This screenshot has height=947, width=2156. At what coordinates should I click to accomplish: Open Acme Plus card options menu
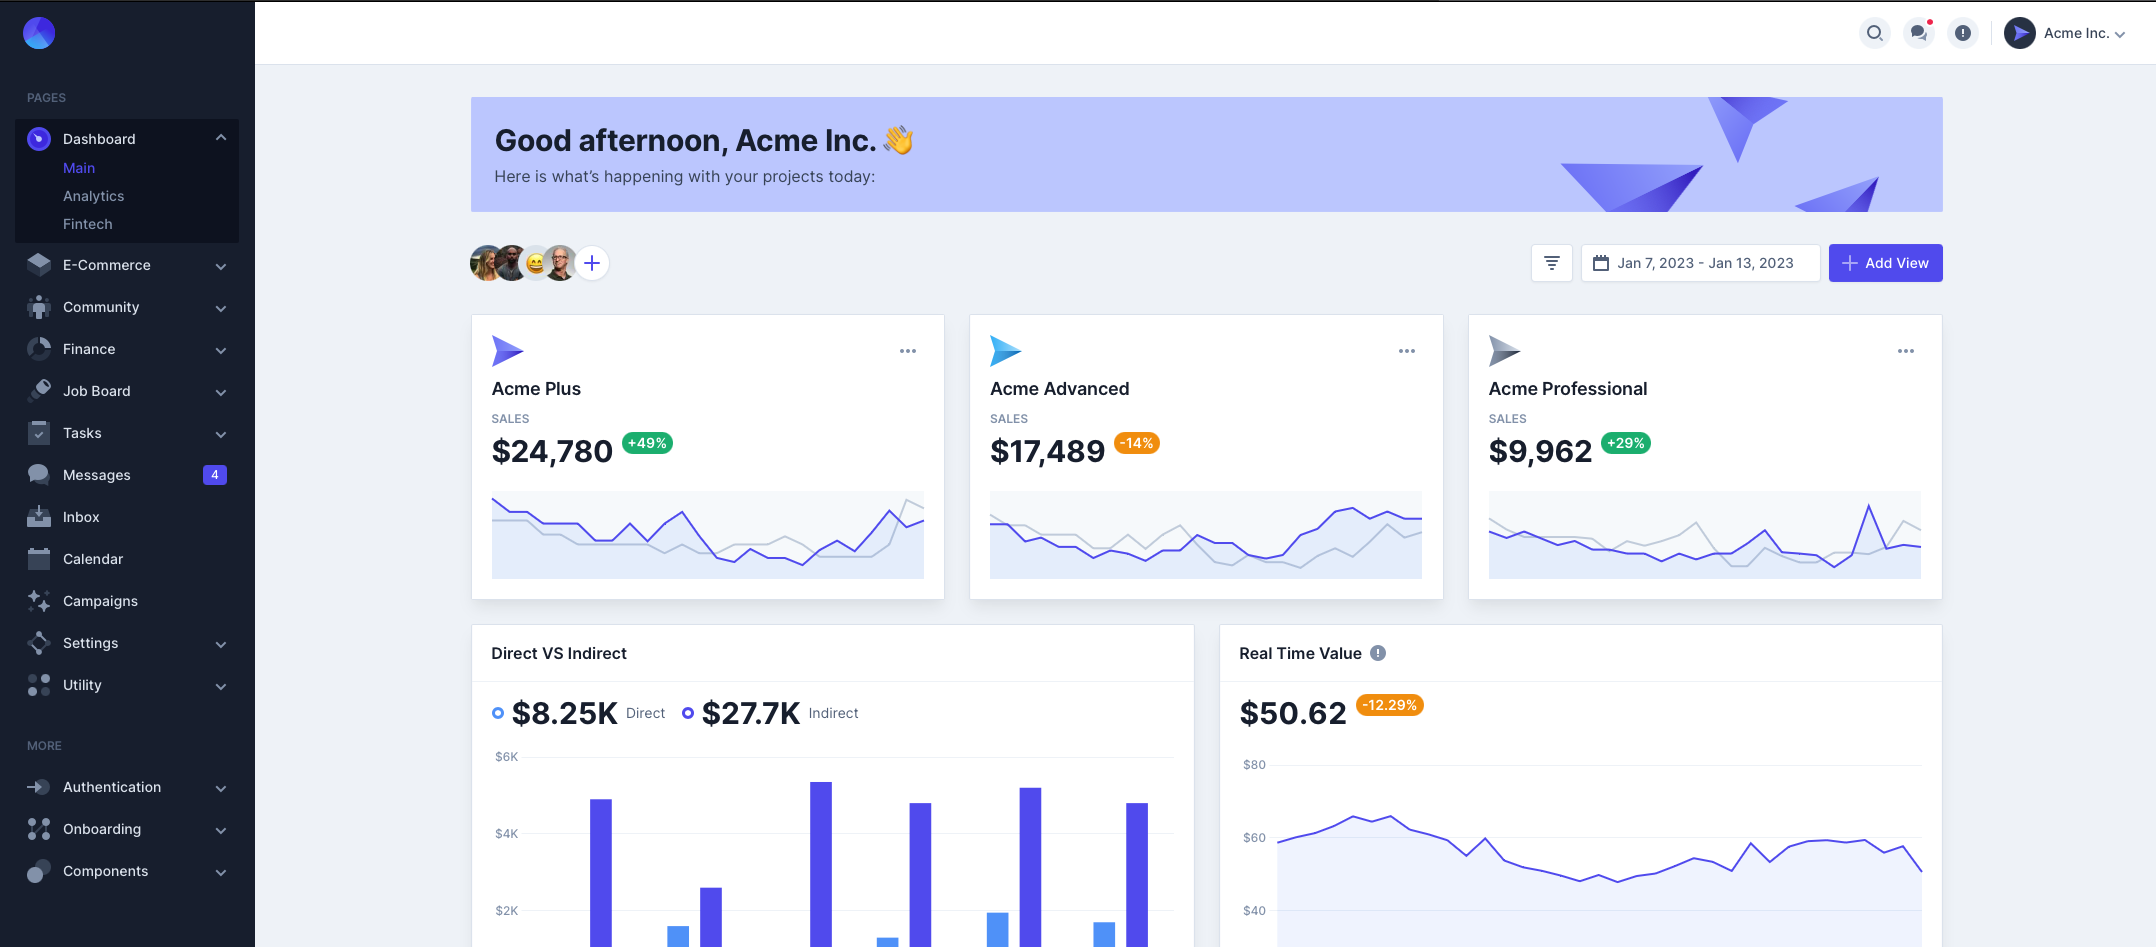coord(907,351)
